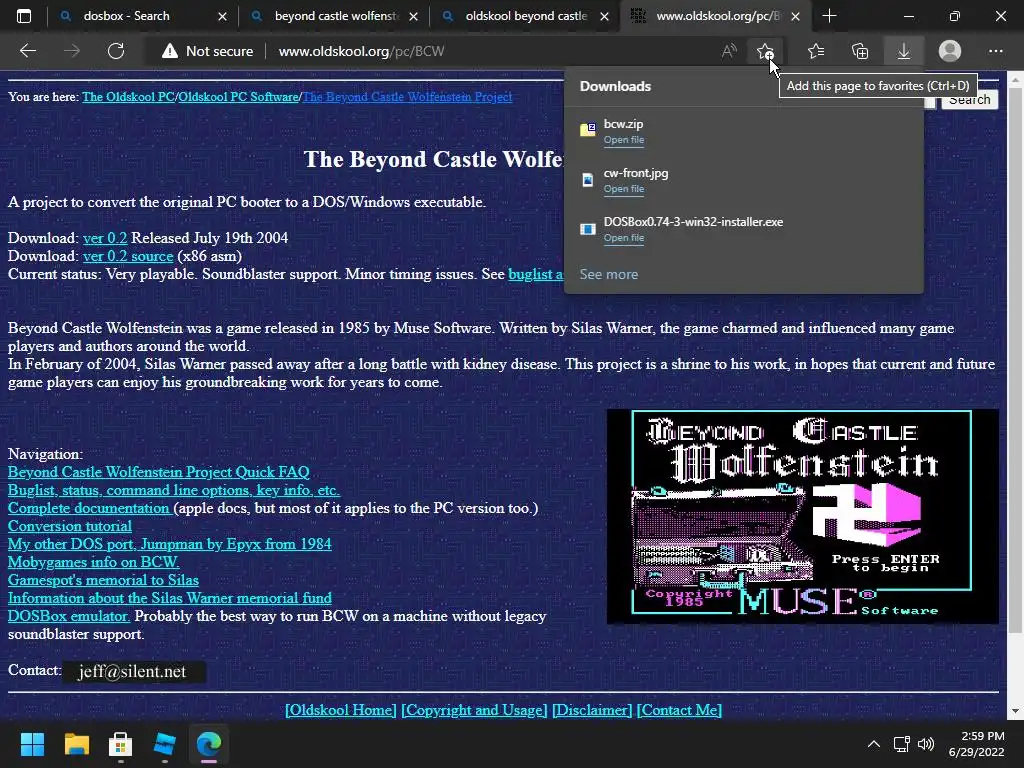Click the cw-front.jpg file icon
The image size is (1024, 768).
[x=588, y=180]
